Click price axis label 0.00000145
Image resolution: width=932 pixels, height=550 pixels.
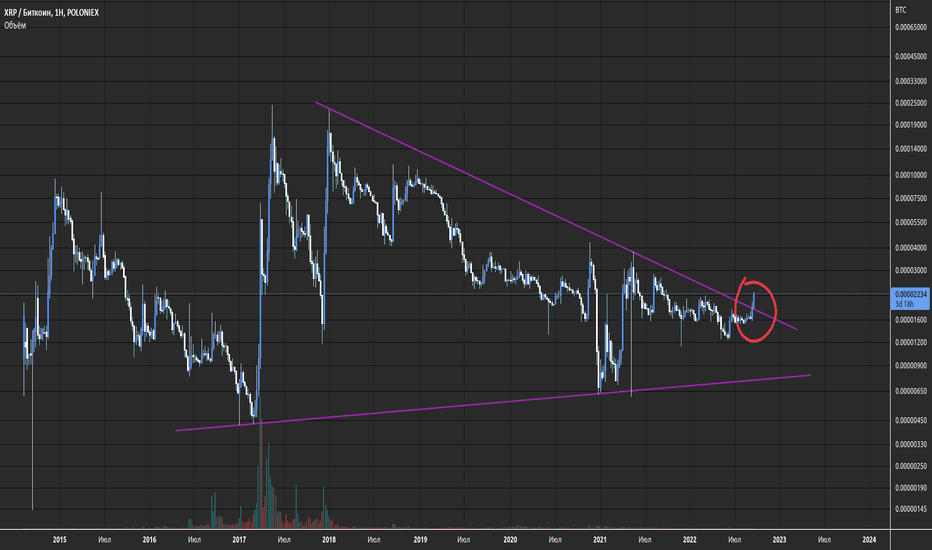(x=911, y=509)
